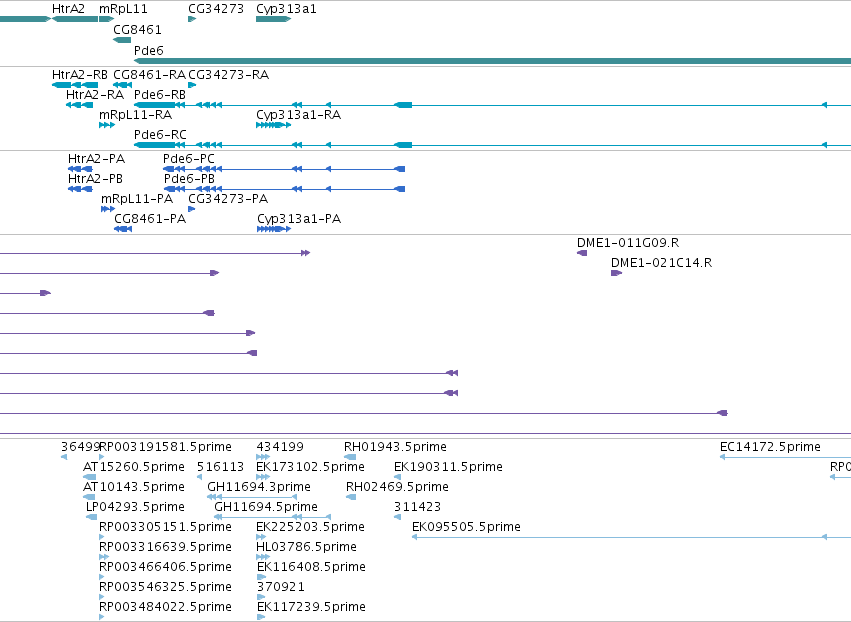The height and width of the screenshot is (622, 851).
Task: Select the HtrA2-RB transcript label
Action: click(x=80, y=74)
